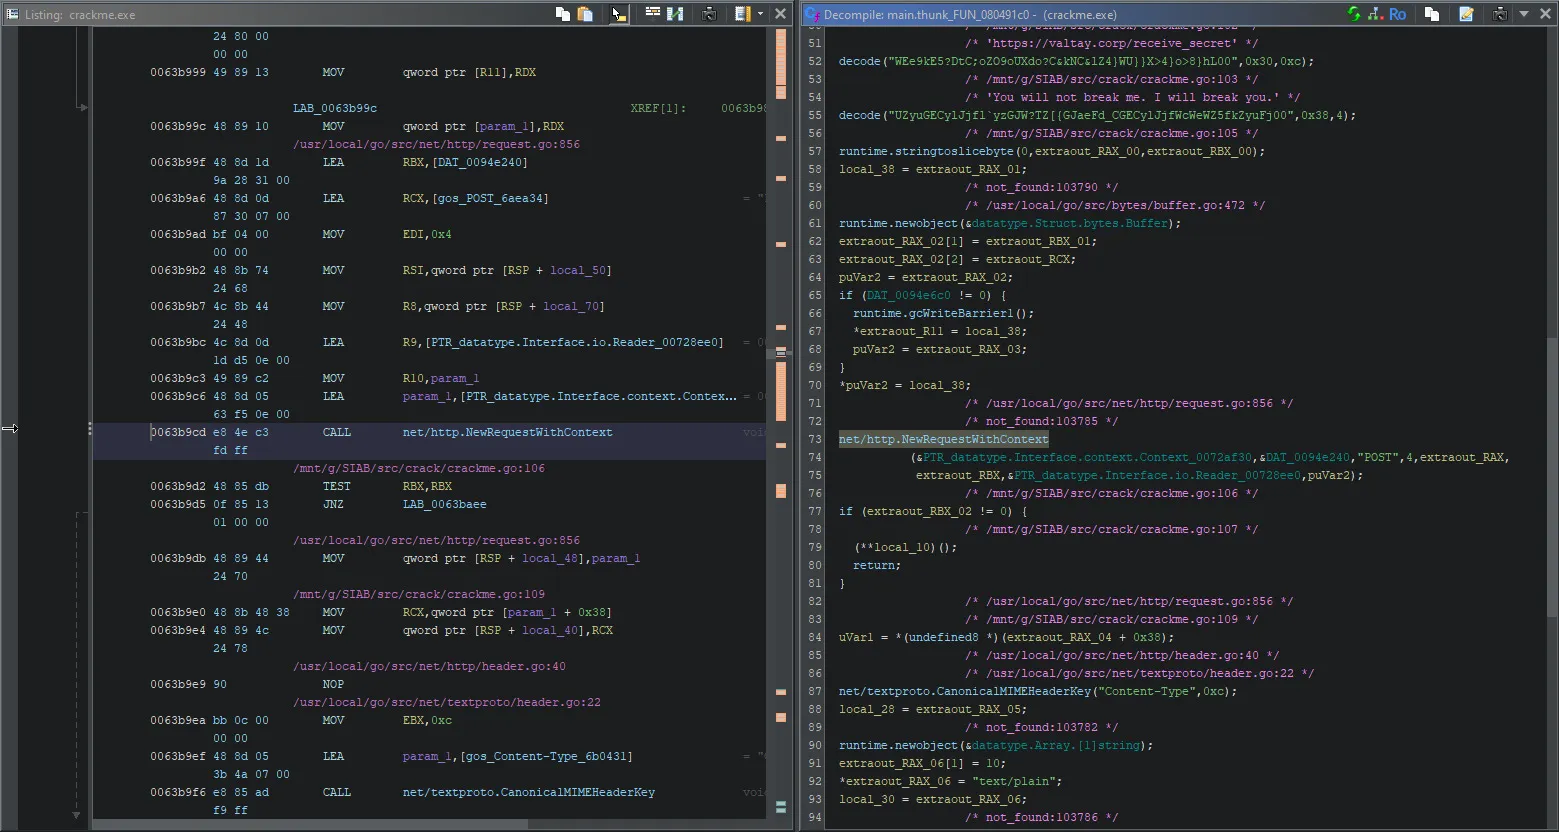Open the Listing diff view icon

point(675,14)
